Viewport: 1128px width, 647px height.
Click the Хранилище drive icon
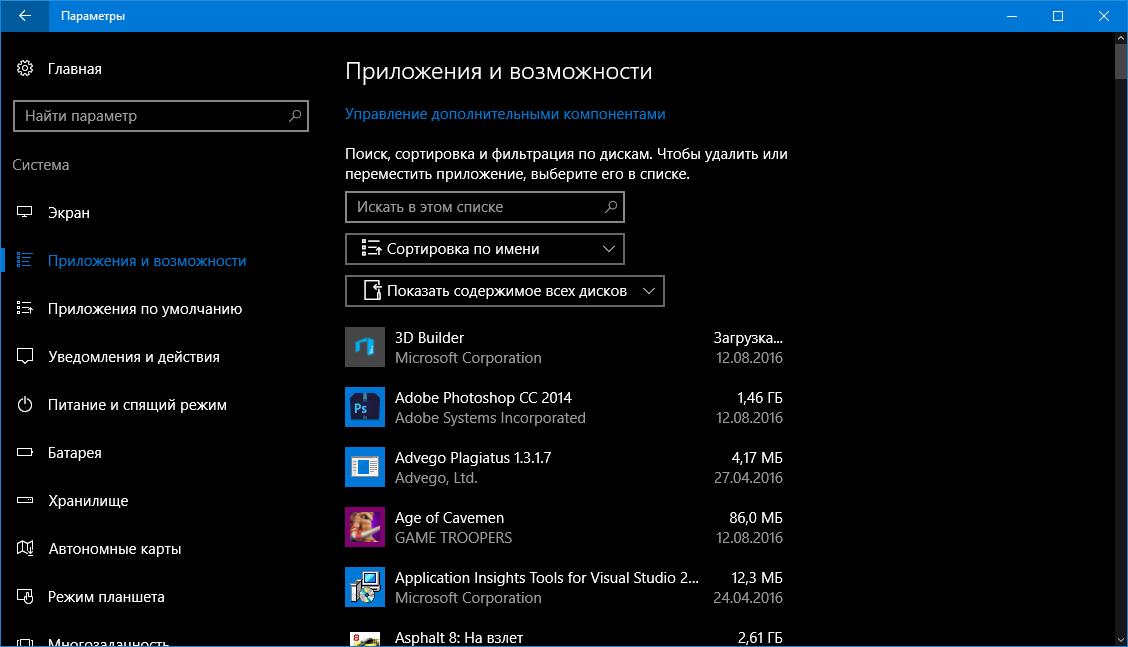tap(25, 500)
